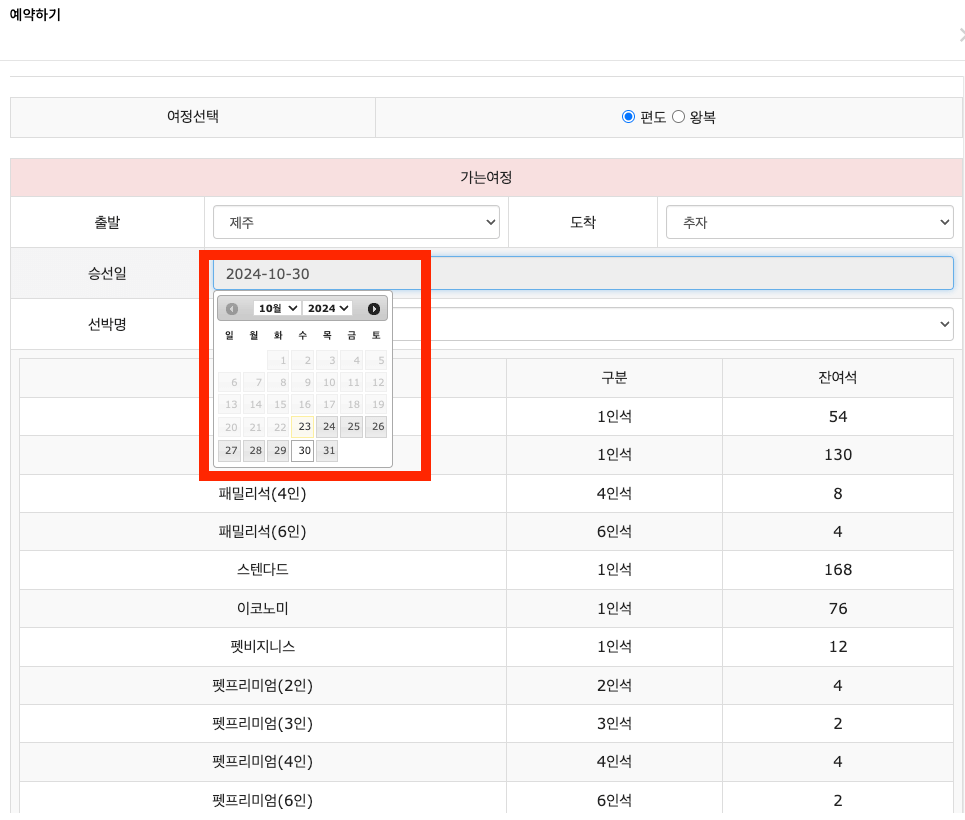Image resolution: width=965 pixels, height=820 pixels.
Task: Select October 30 on the calendar
Action: point(303,450)
